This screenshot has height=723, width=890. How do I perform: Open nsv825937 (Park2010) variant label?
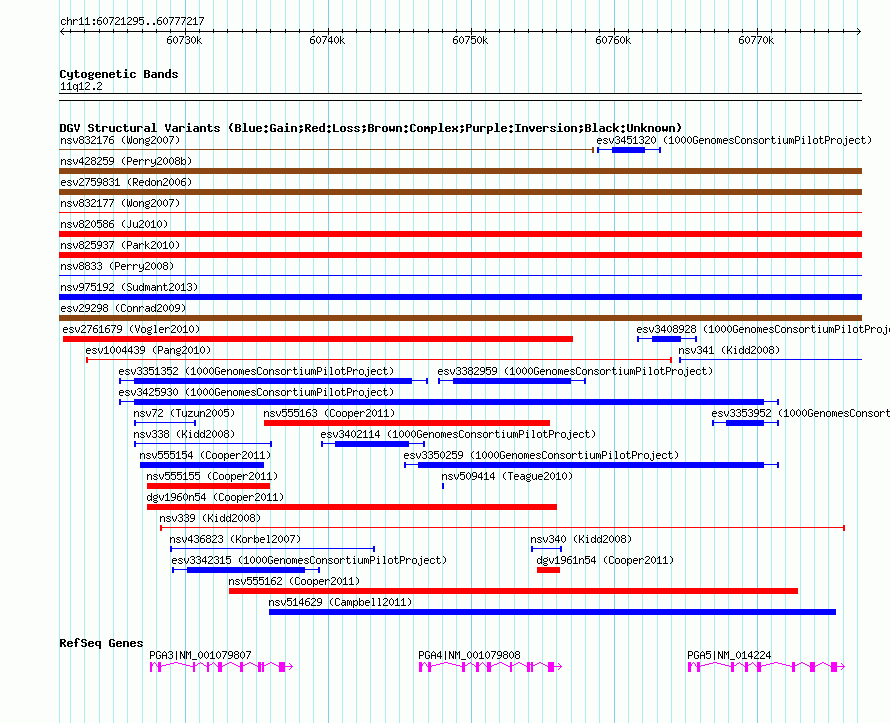(120, 245)
